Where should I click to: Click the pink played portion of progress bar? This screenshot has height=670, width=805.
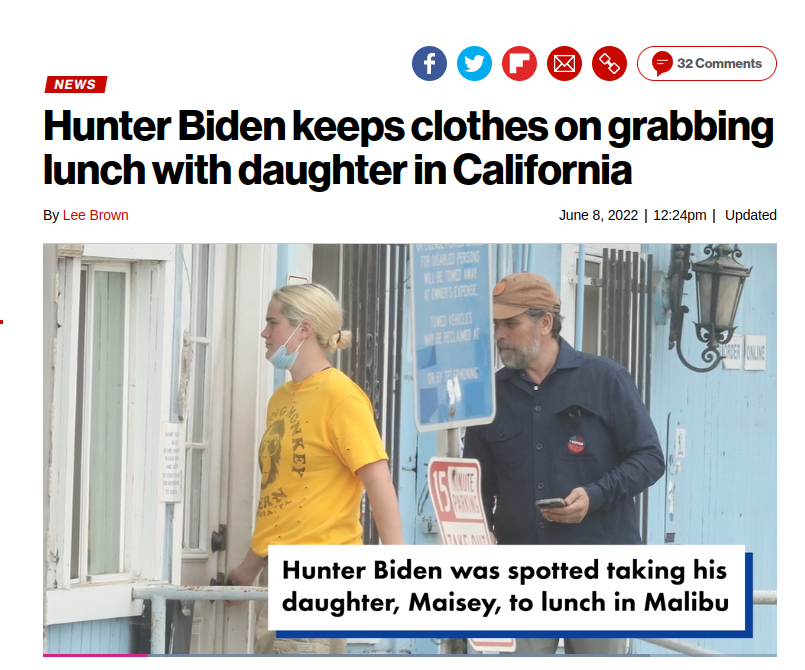click(x=95, y=655)
